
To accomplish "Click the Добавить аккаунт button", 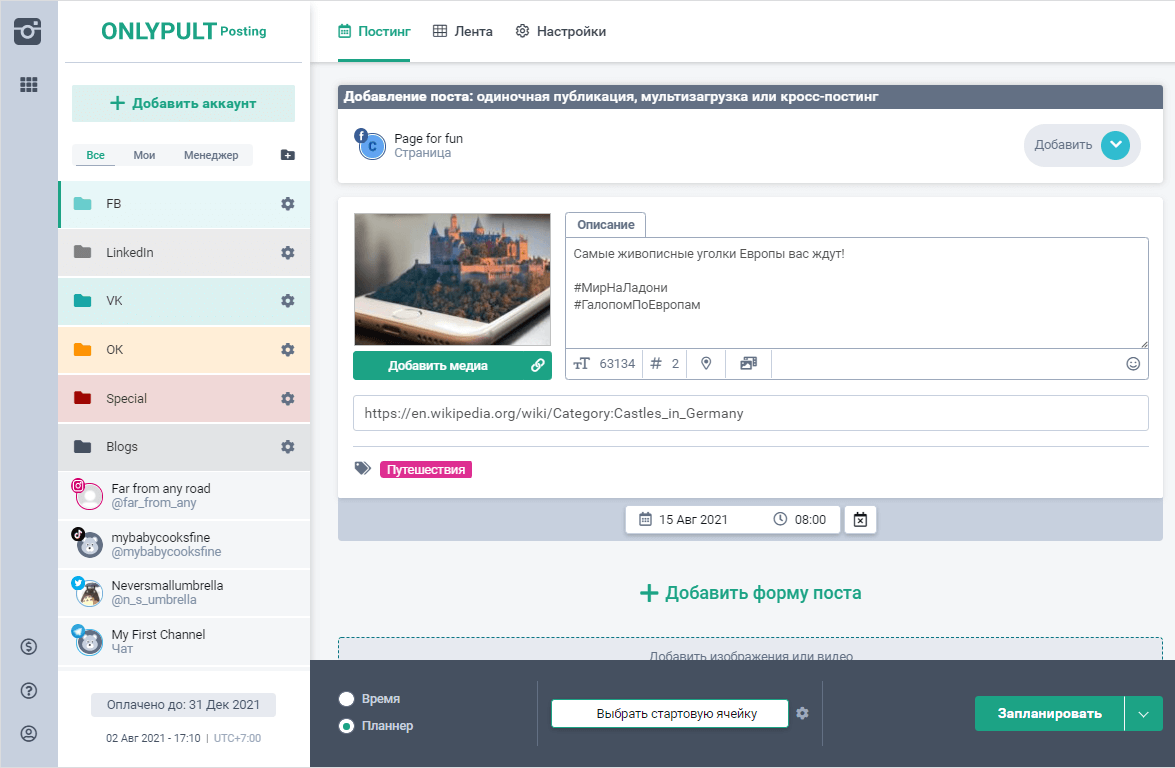I will tap(183, 103).
